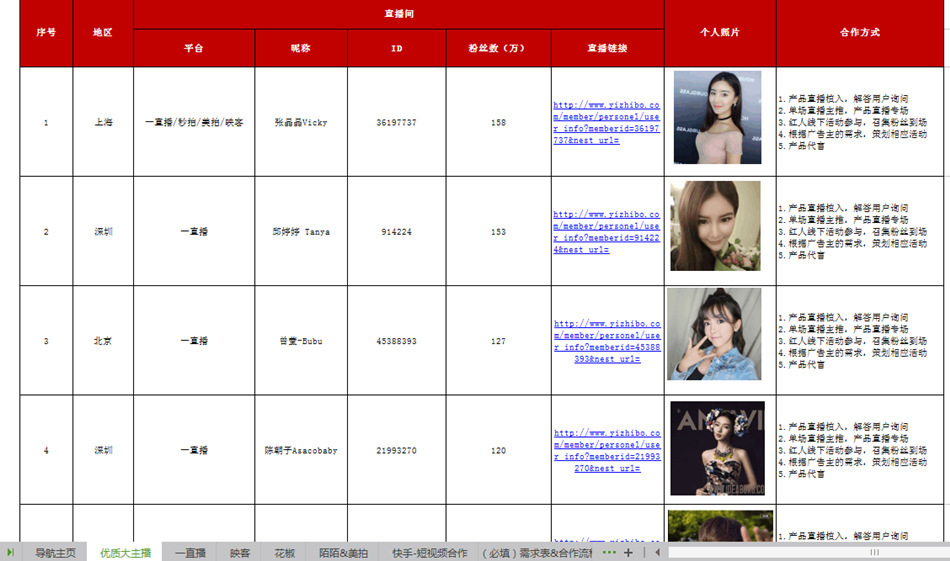Select the ID cell 45388393
Image resolution: width=950 pixels, height=561 pixels.
pyautogui.click(x=396, y=340)
